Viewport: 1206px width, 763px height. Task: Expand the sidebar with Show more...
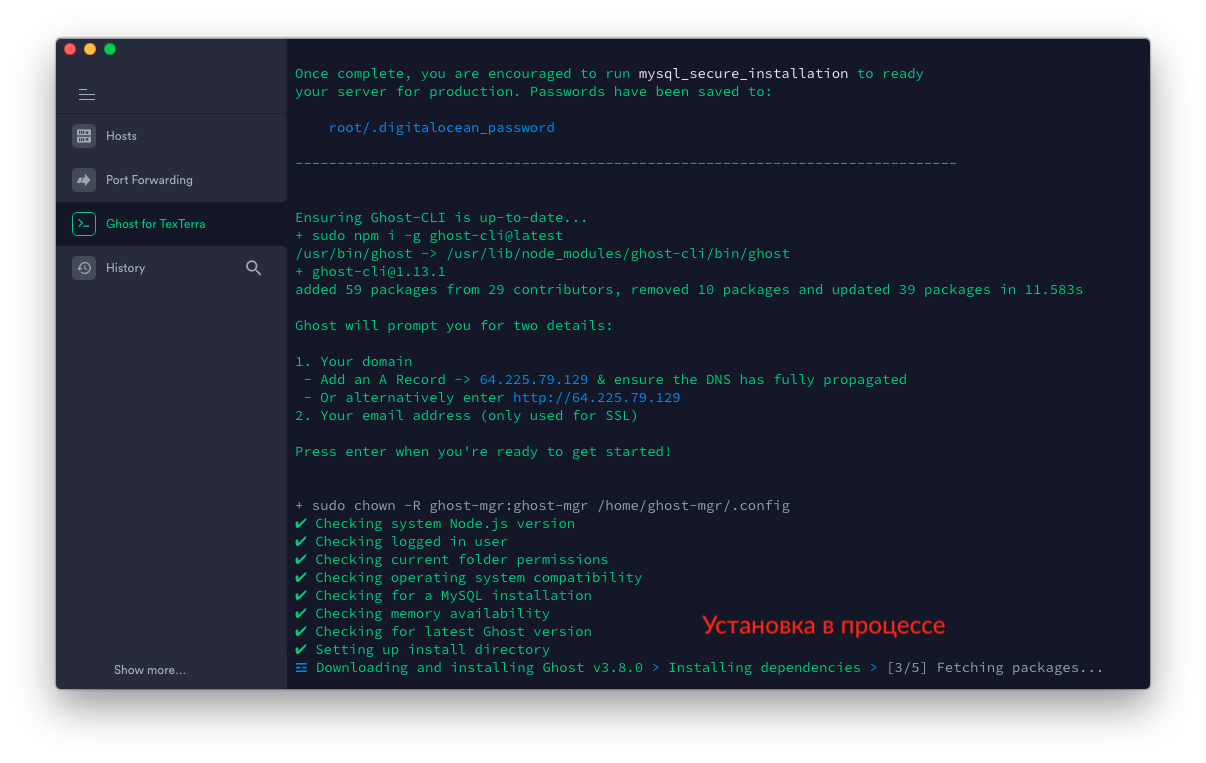coord(150,670)
